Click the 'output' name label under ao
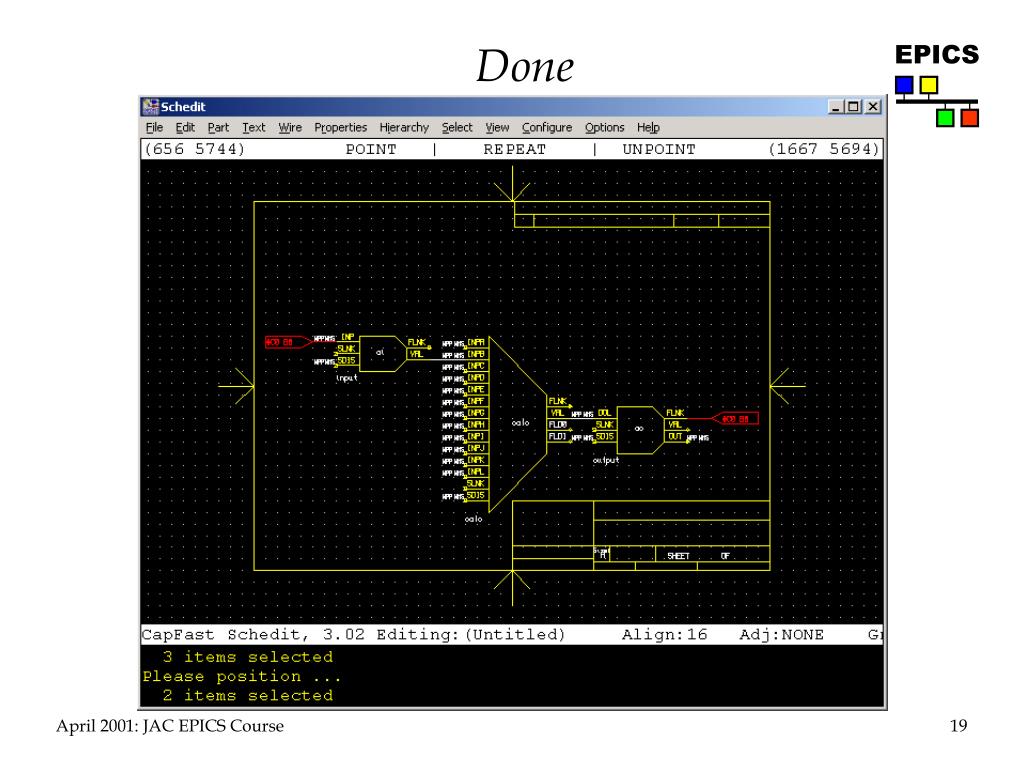Screen dimensions: 1024x768 (x=606, y=460)
